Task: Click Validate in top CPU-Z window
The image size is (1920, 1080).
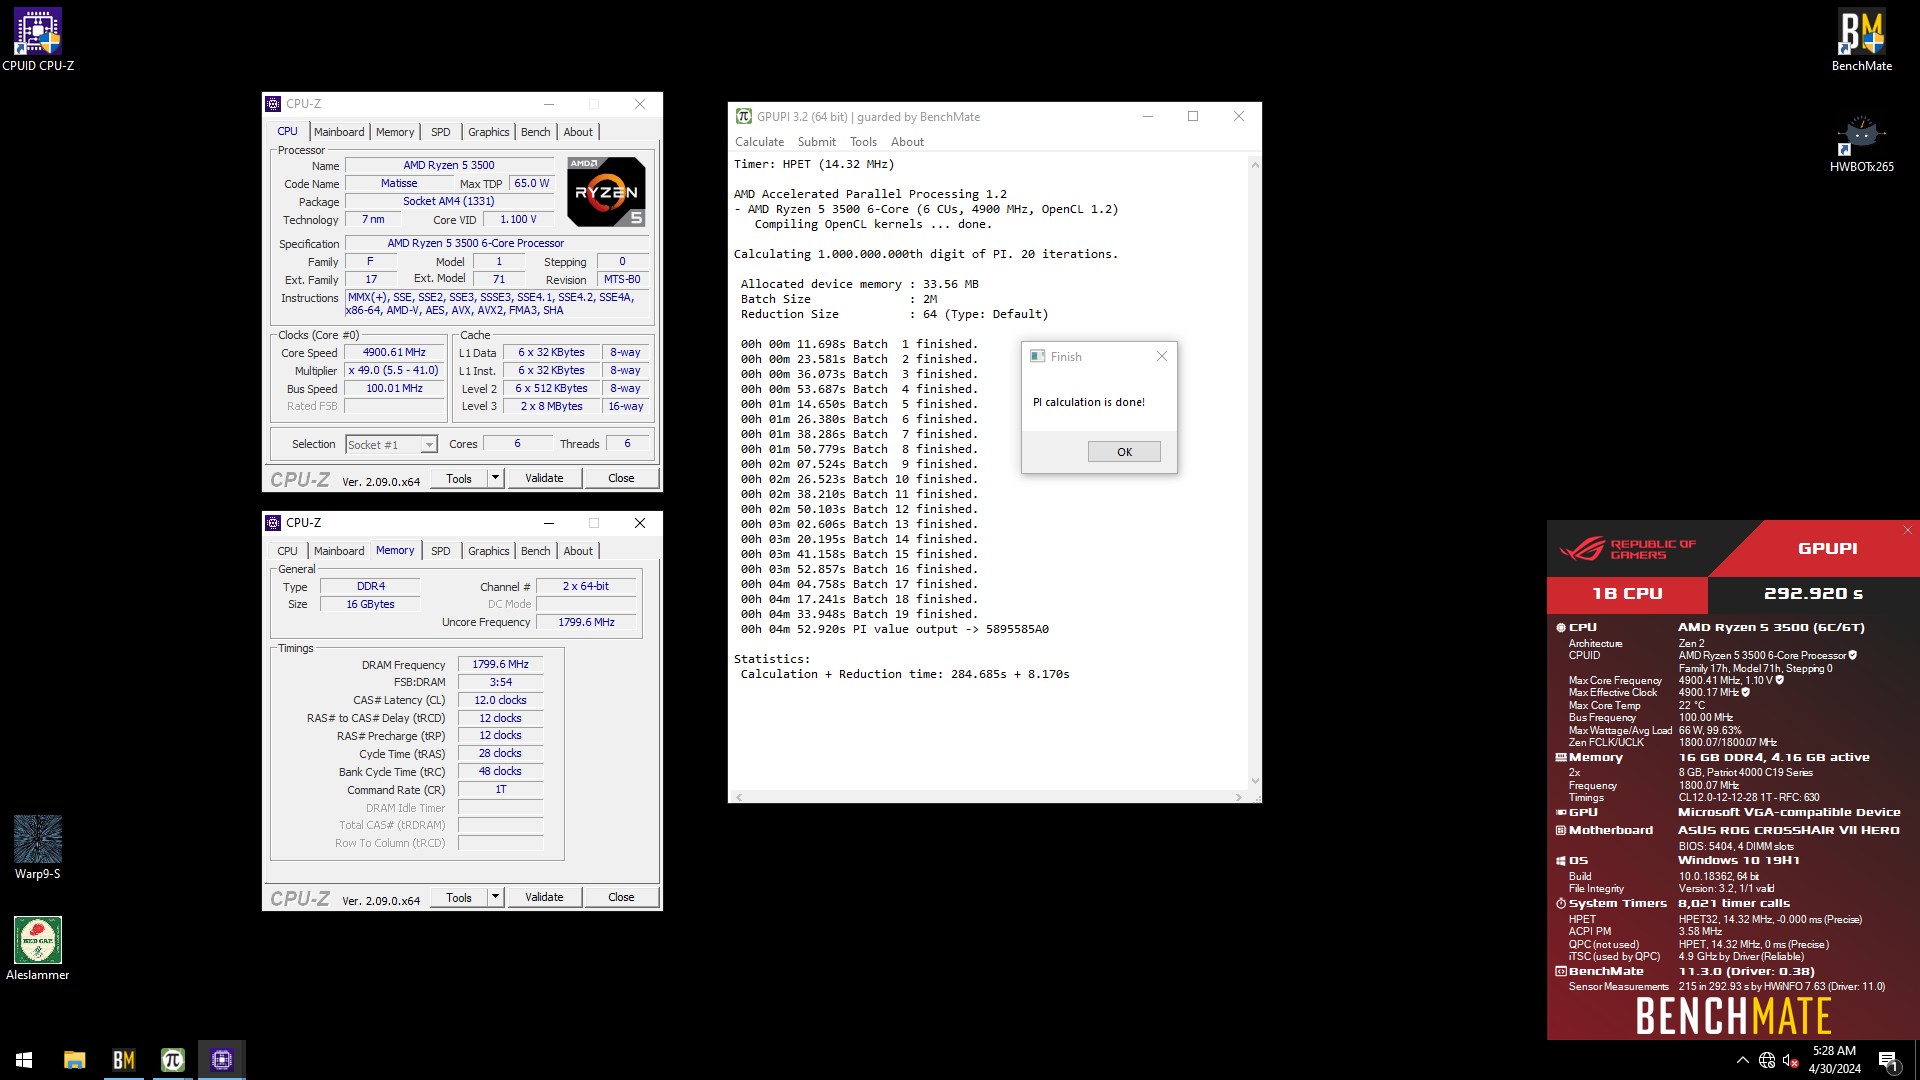Action: pyautogui.click(x=544, y=478)
